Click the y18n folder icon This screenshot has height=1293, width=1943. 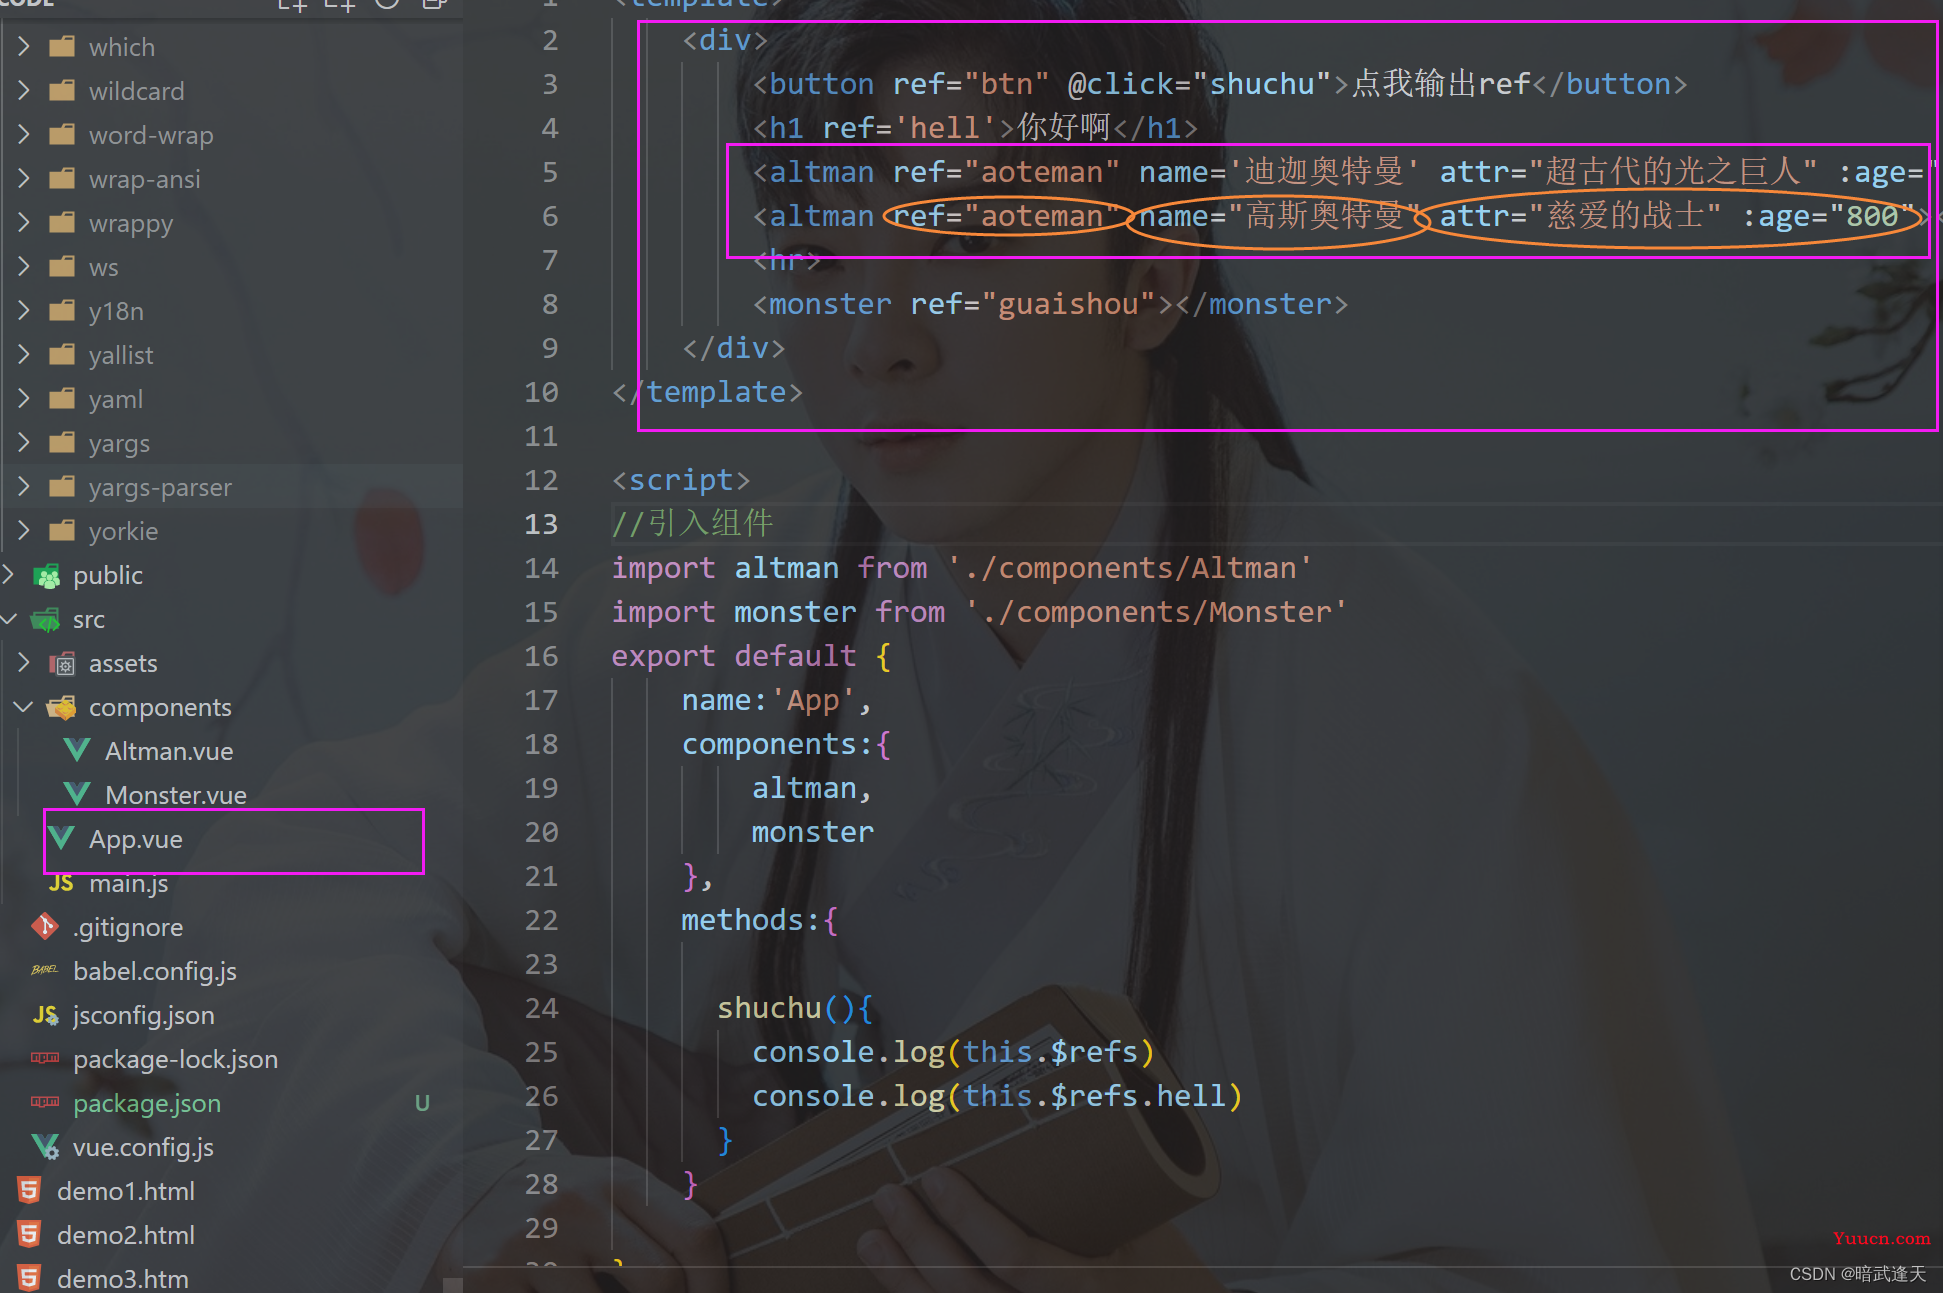click(x=62, y=311)
